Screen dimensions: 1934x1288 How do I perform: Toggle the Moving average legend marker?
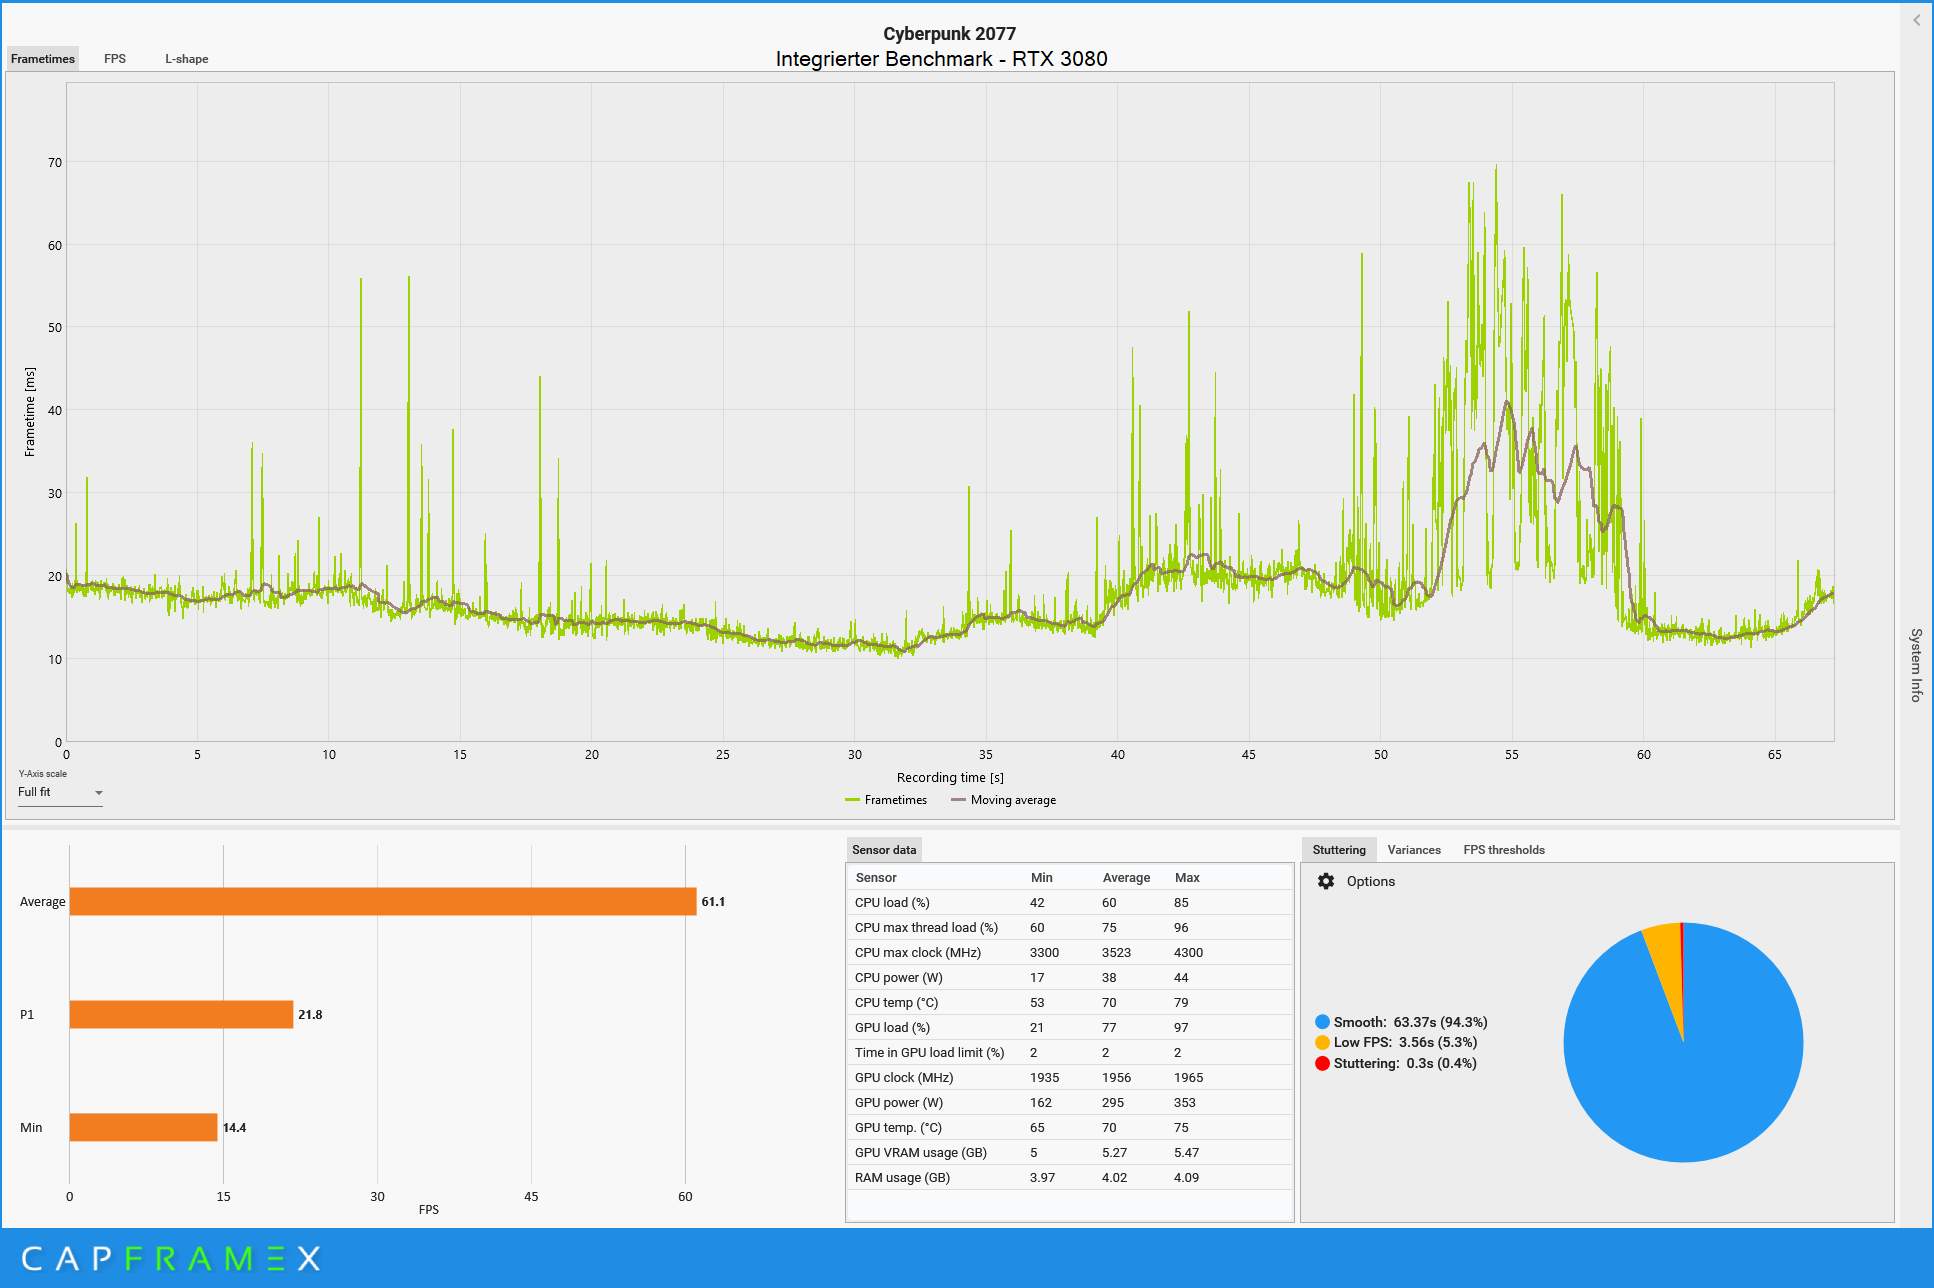[x=958, y=800]
